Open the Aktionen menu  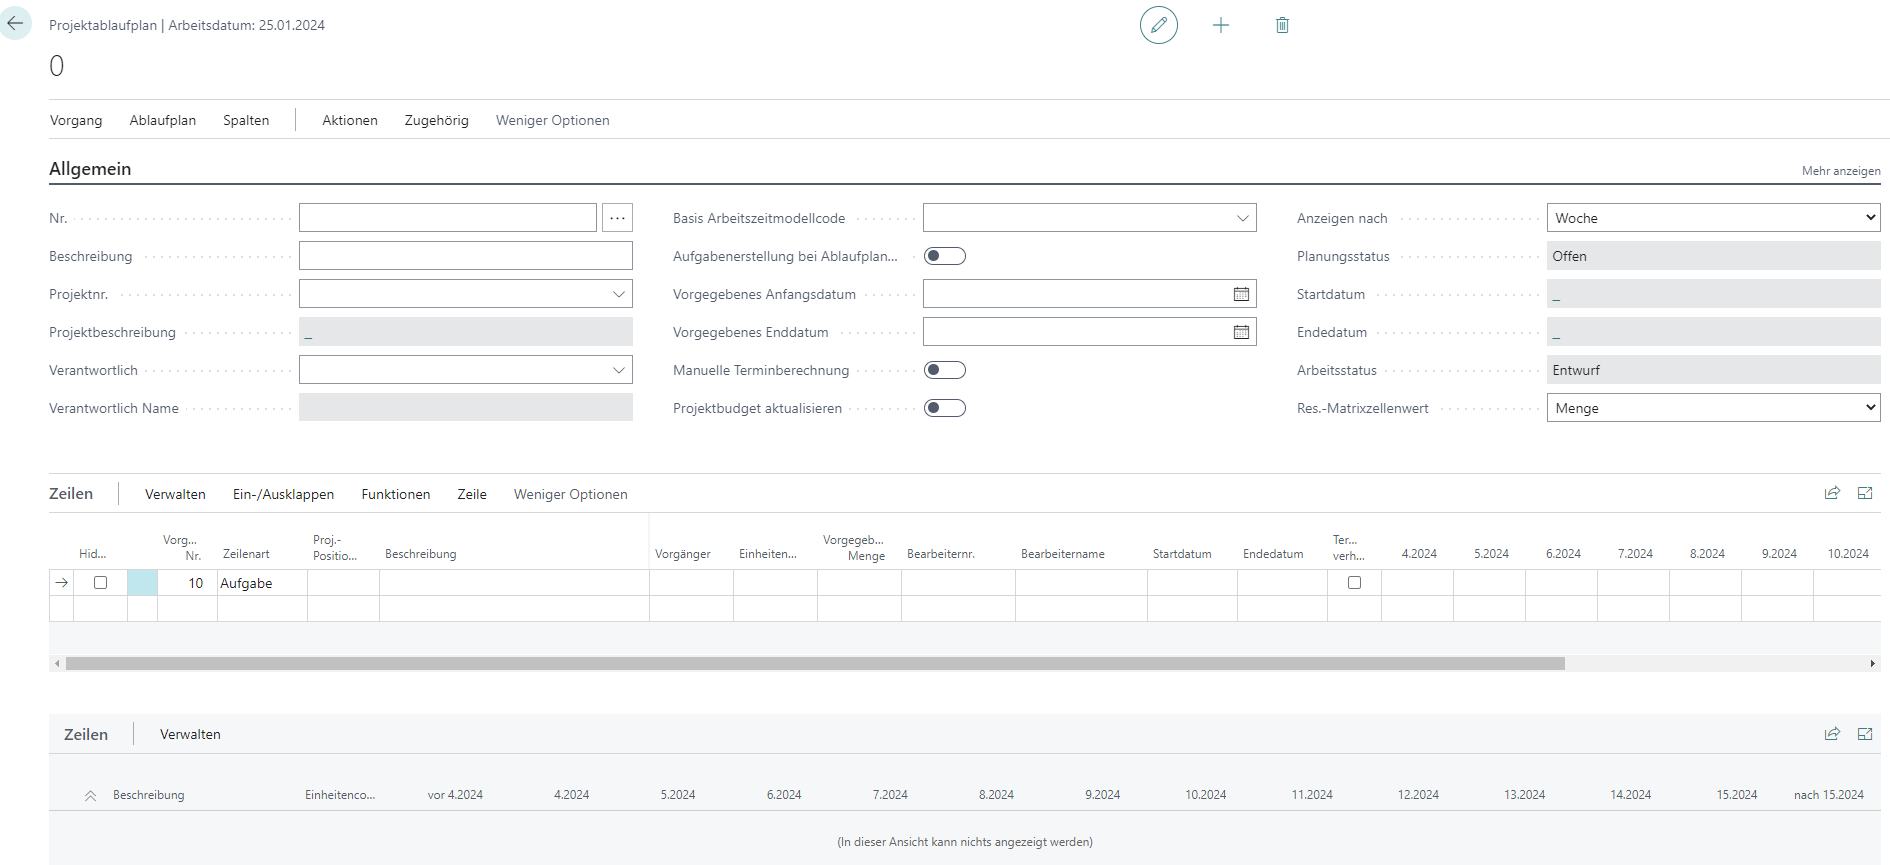[x=350, y=120]
